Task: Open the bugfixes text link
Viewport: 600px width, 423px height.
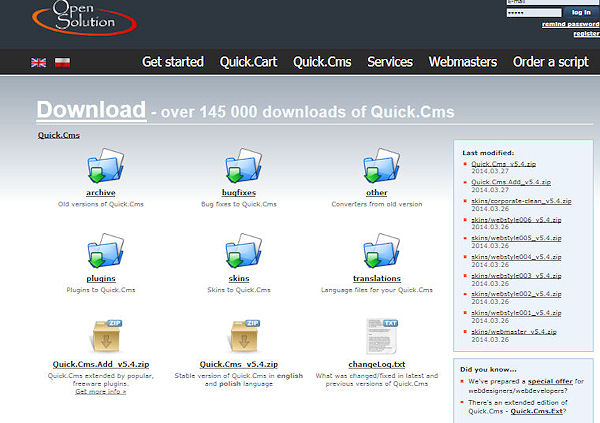Action: pos(239,193)
